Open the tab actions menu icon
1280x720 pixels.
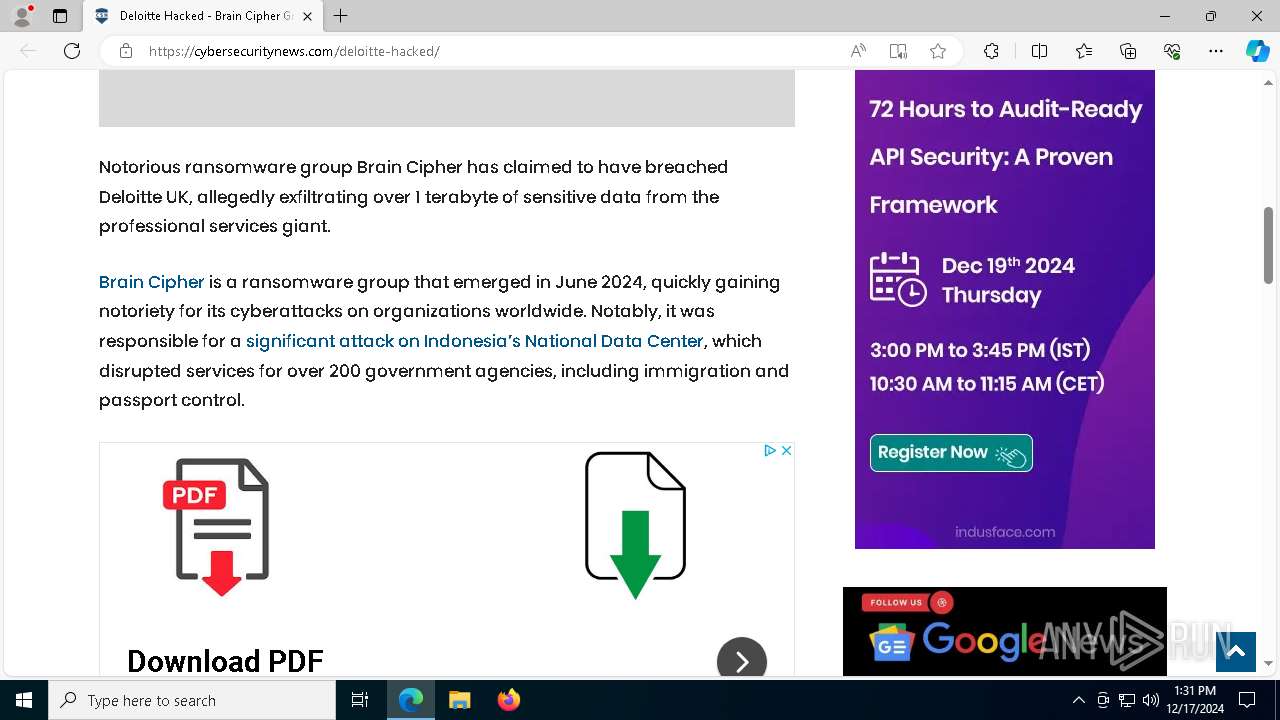(60, 16)
